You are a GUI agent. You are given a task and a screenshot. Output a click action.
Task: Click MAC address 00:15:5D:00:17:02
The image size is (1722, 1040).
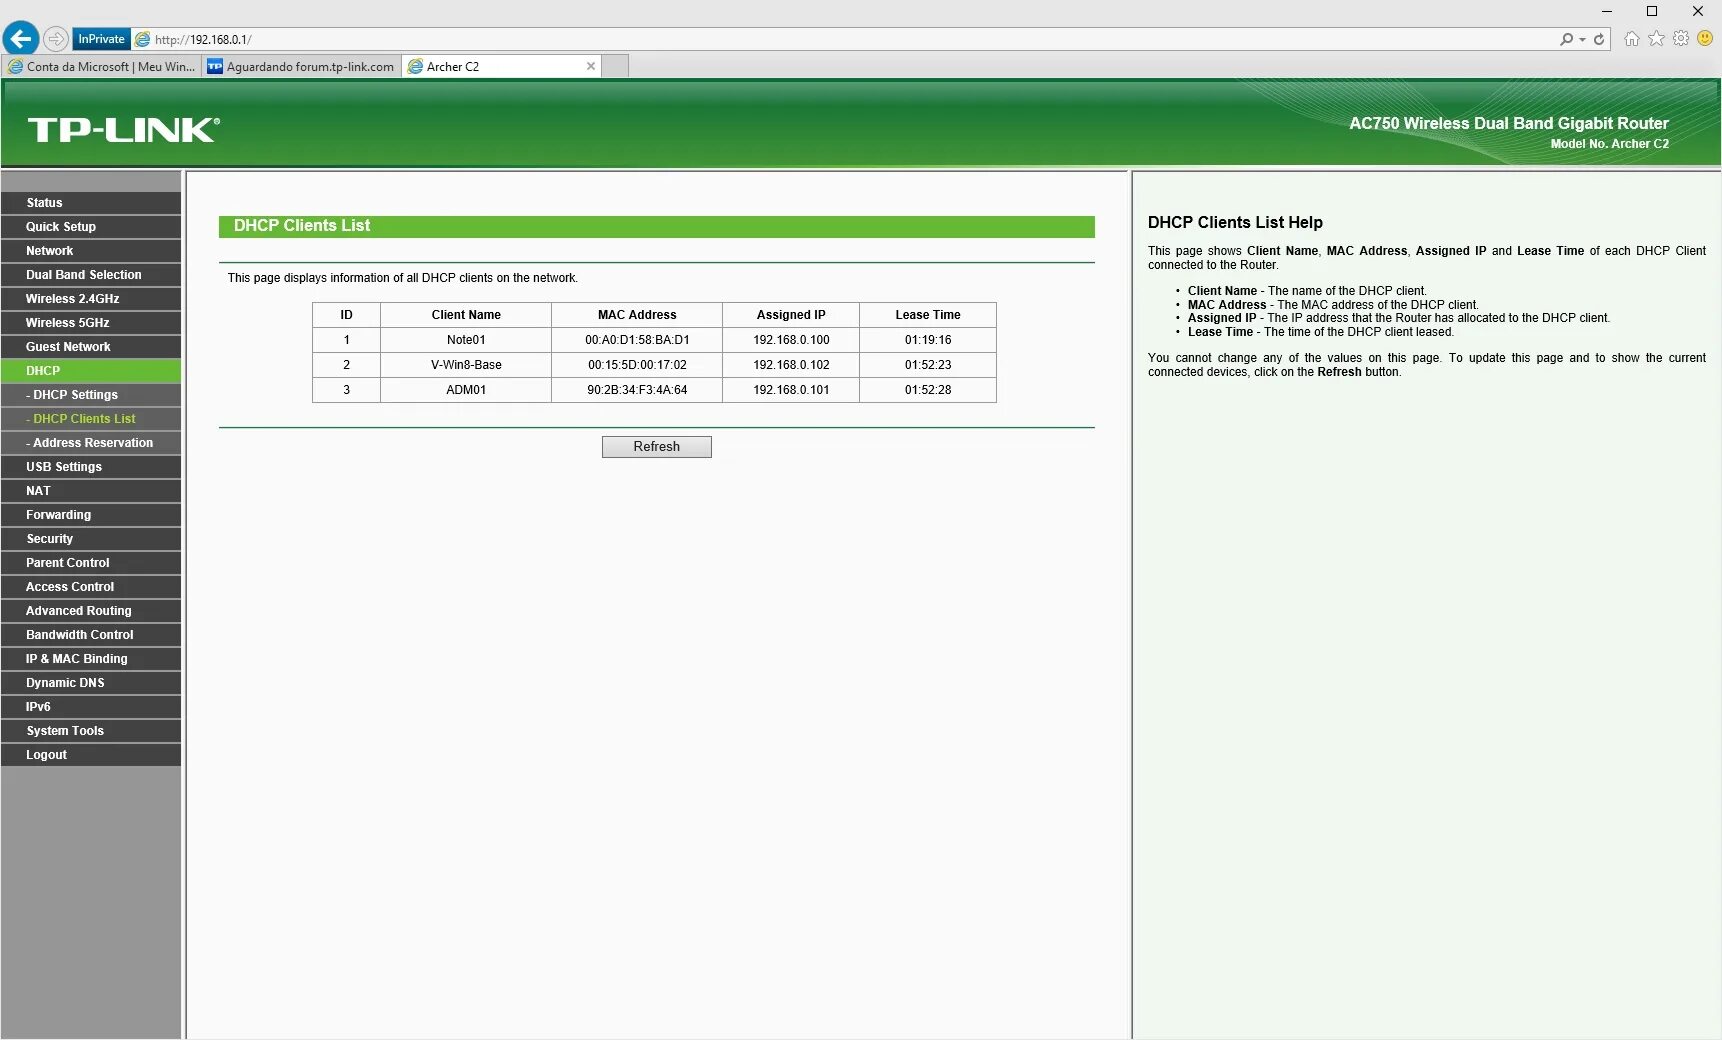tap(637, 365)
